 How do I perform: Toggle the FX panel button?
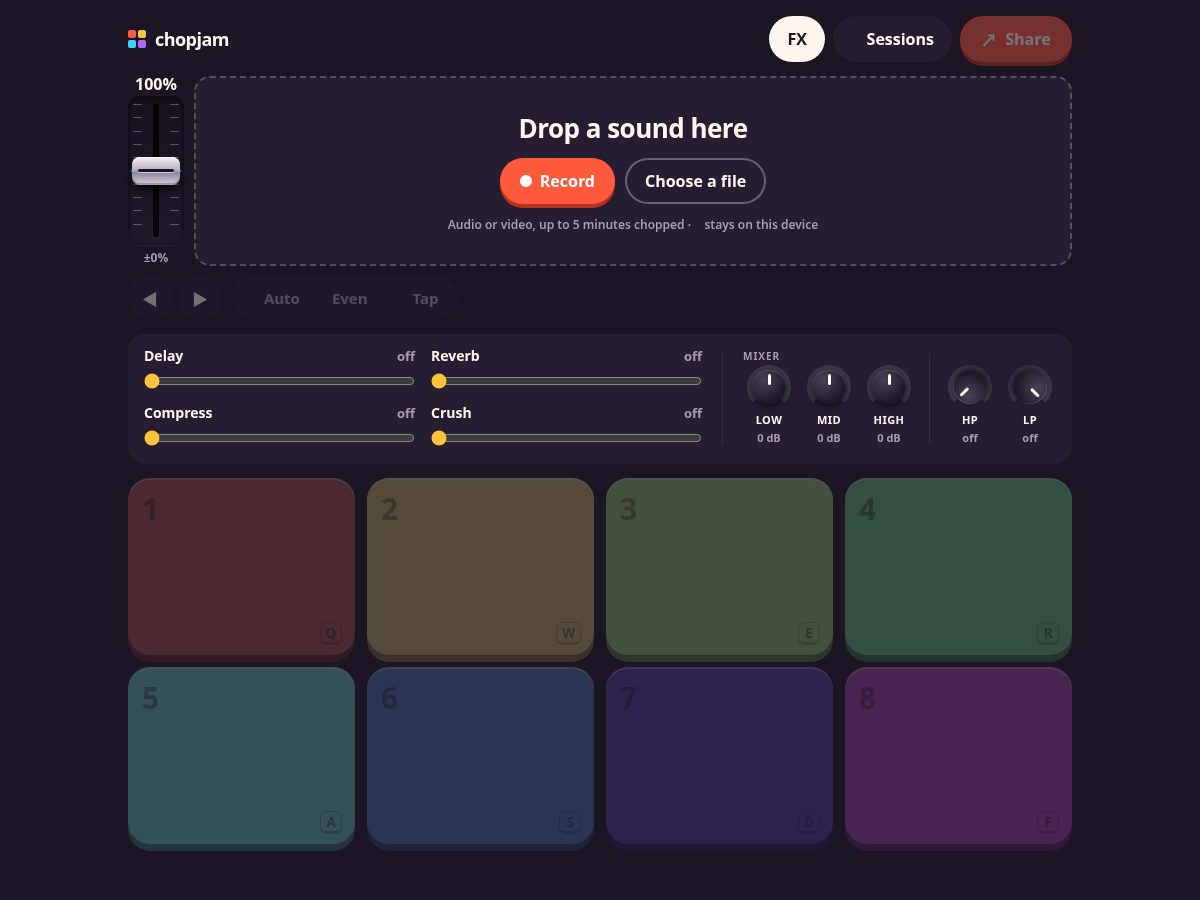pyautogui.click(x=797, y=39)
